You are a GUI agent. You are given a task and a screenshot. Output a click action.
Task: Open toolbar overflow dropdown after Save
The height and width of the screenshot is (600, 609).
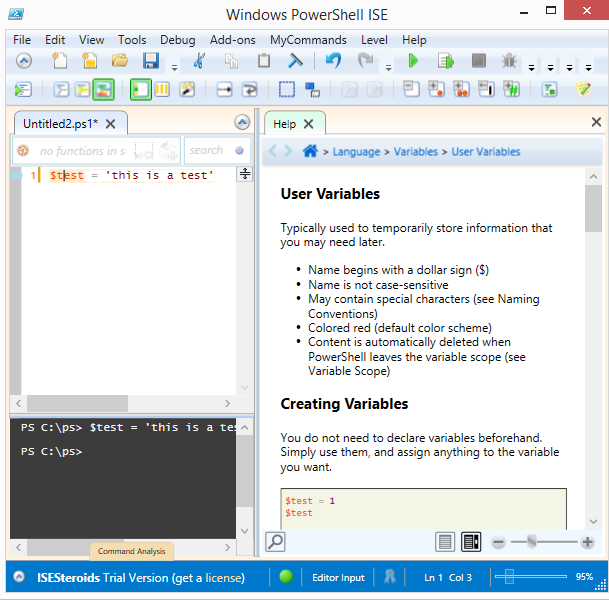(x=175, y=68)
